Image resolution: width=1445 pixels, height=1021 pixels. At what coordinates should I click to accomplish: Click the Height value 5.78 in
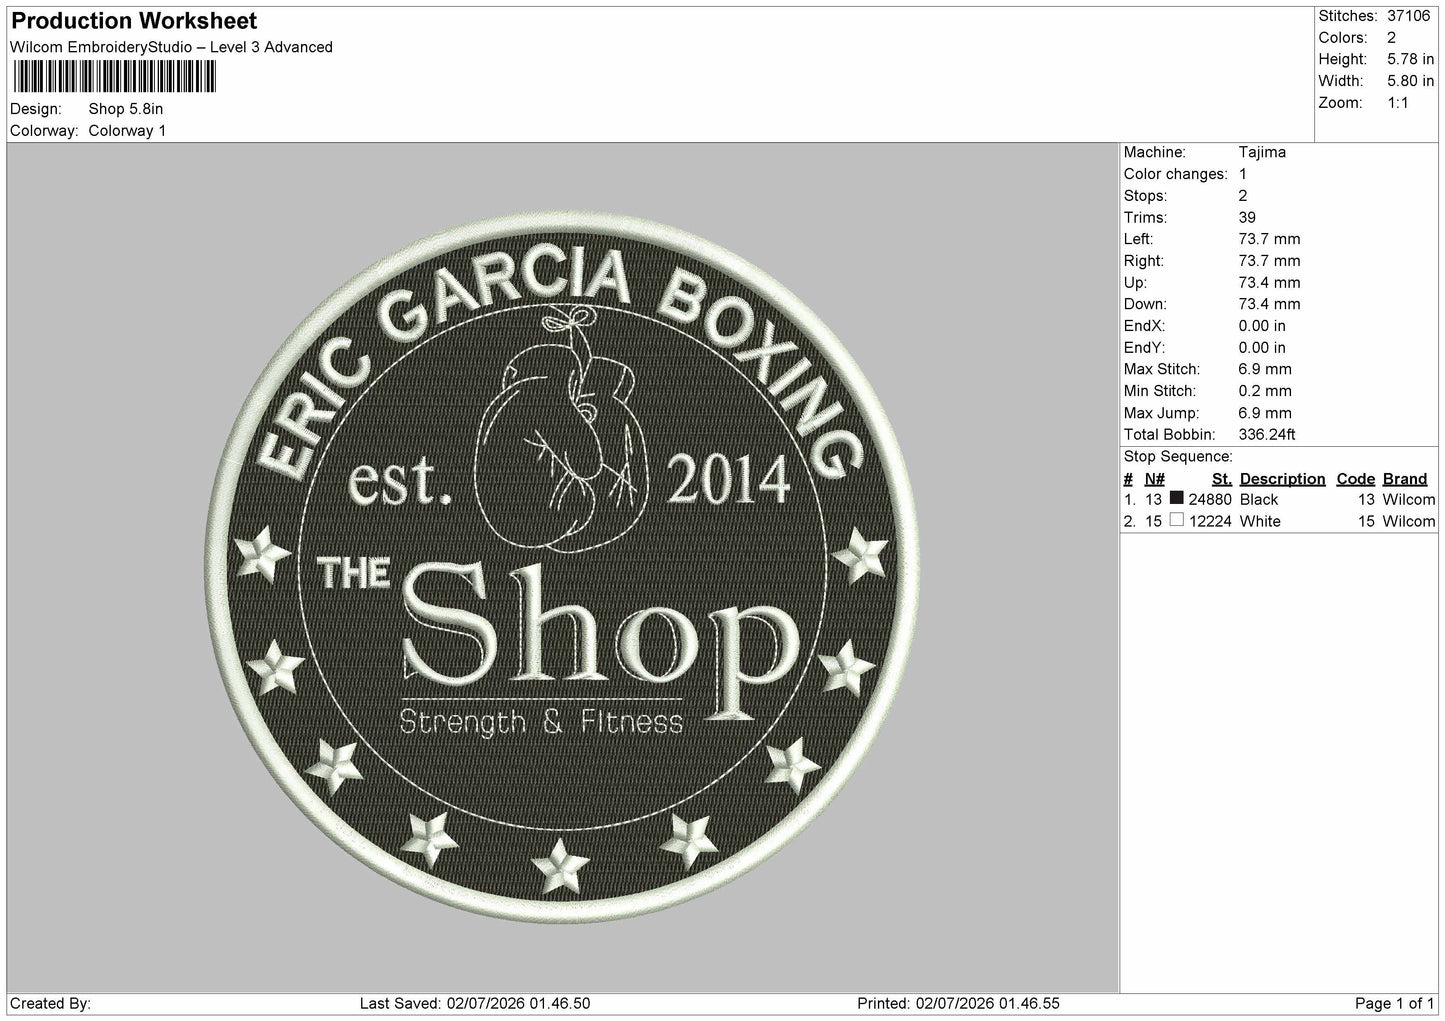[1410, 60]
